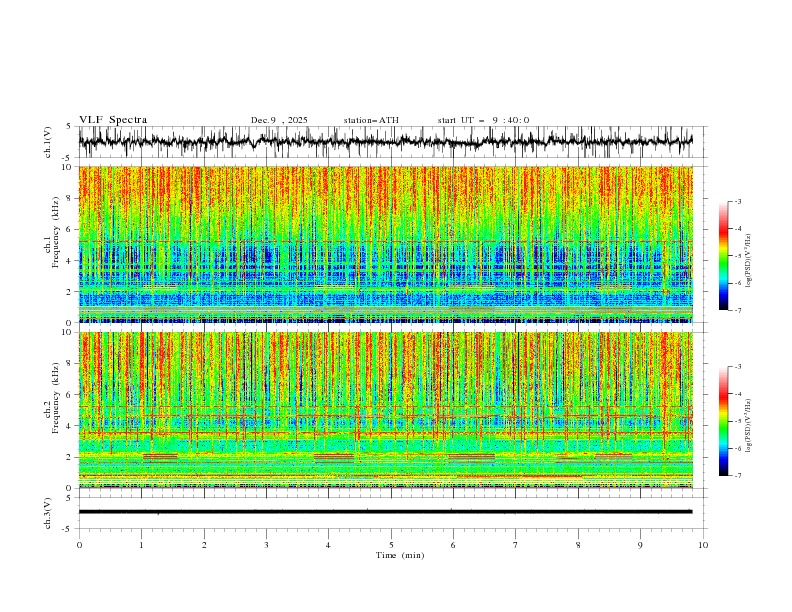Click the 'ch.1(V)' waveform axis label
The width and height of the screenshot is (792, 612).
click(48, 142)
